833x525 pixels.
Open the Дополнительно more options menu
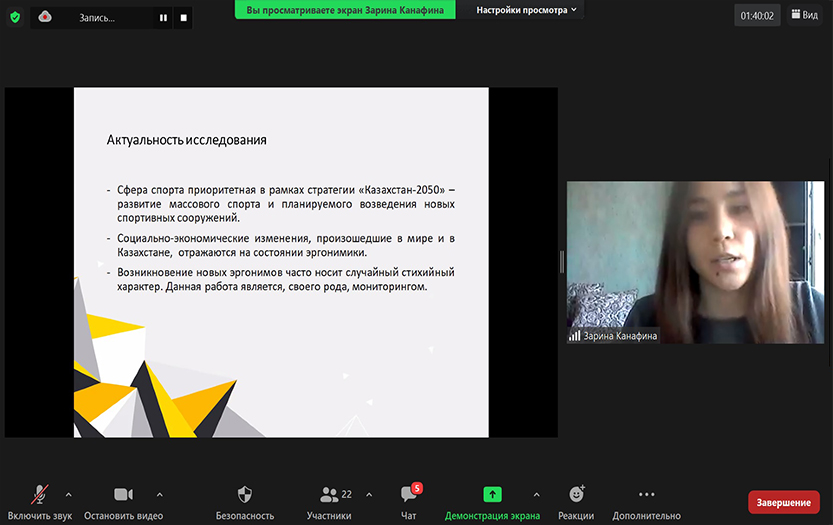click(647, 502)
